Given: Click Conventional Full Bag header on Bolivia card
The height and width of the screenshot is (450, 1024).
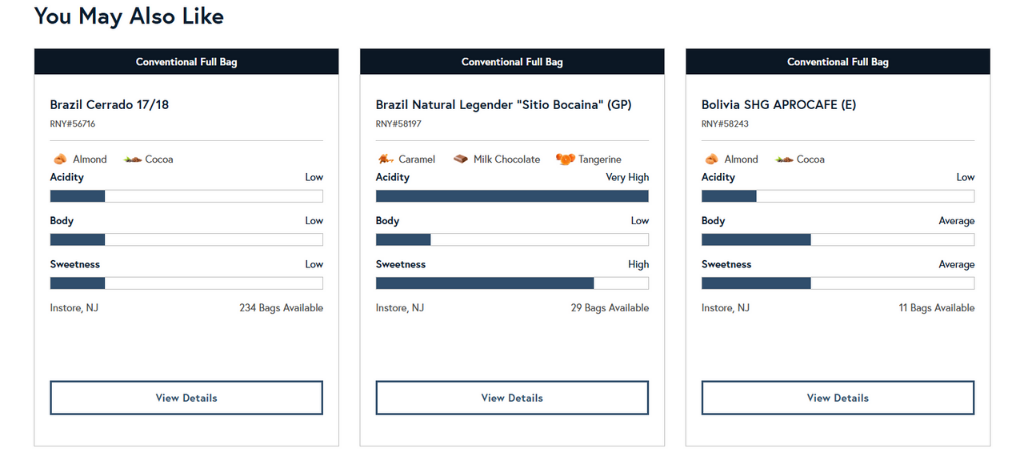Looking at the screenshot, I should (x=838, y=62).
